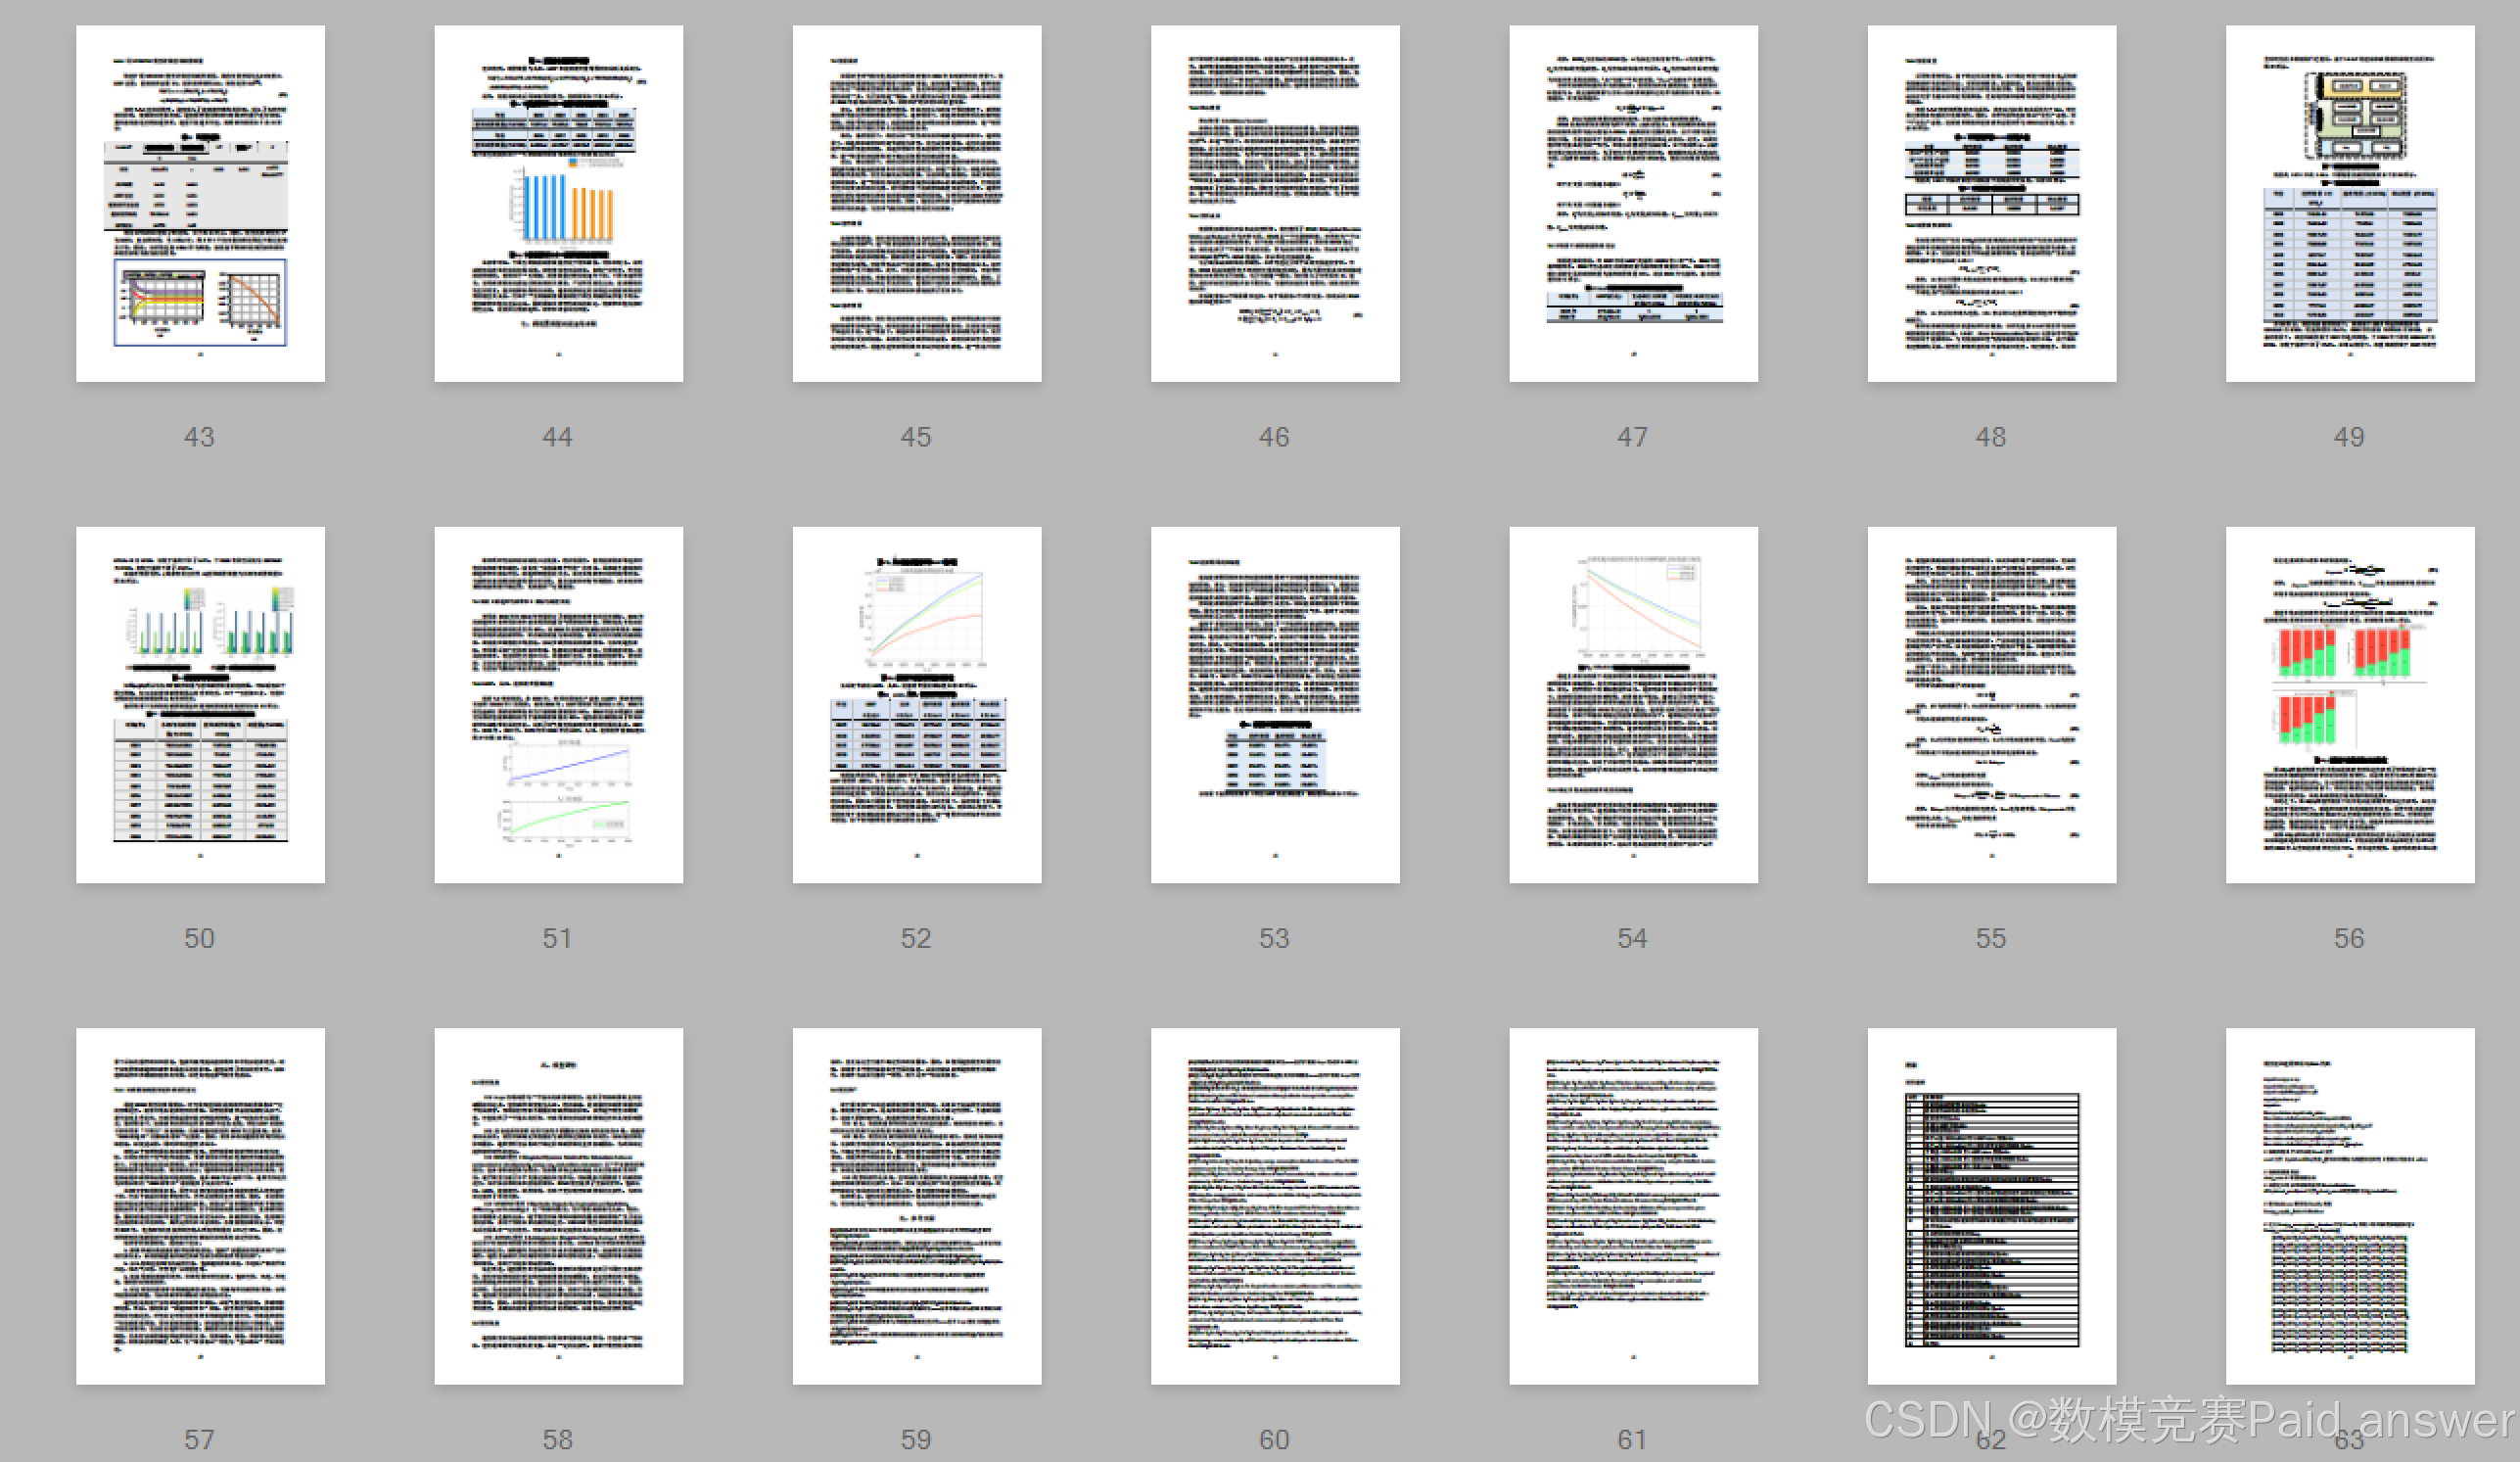The width and height of the screenshot is (2520, 1462).
Task: Select page 50 thumbnail with green bar charts
Action: point(200,704)
